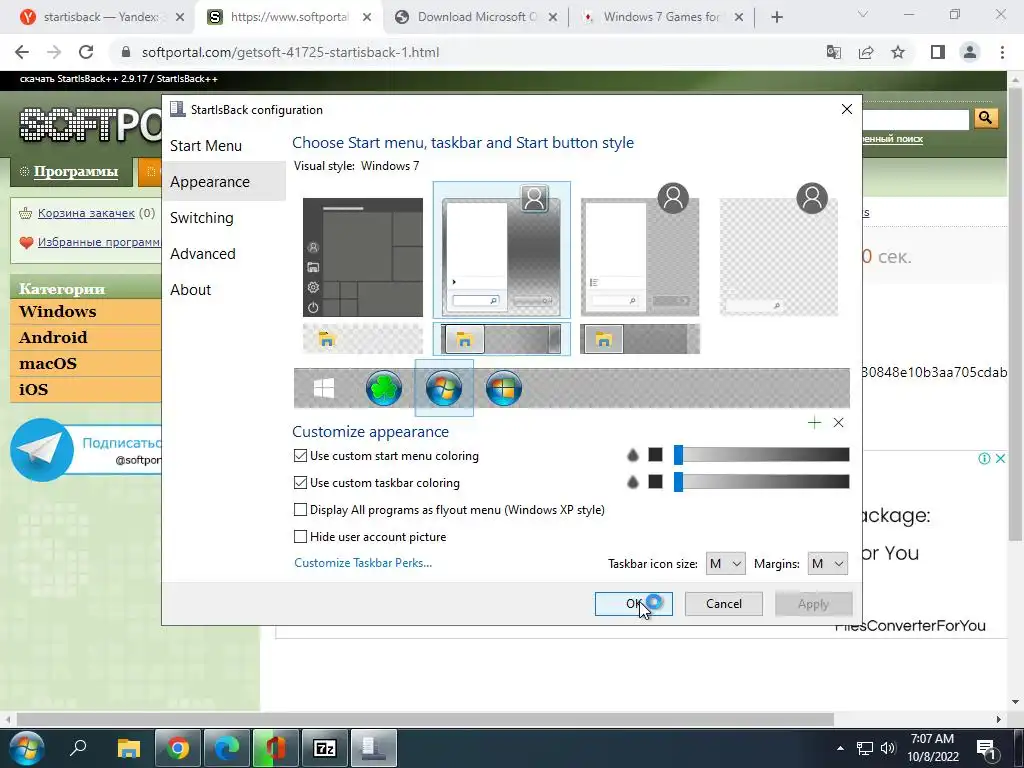Viewport: 1024px width, 768px height.
Task: Click the start menu color droplet icon
Action: [x=632, y=455]
